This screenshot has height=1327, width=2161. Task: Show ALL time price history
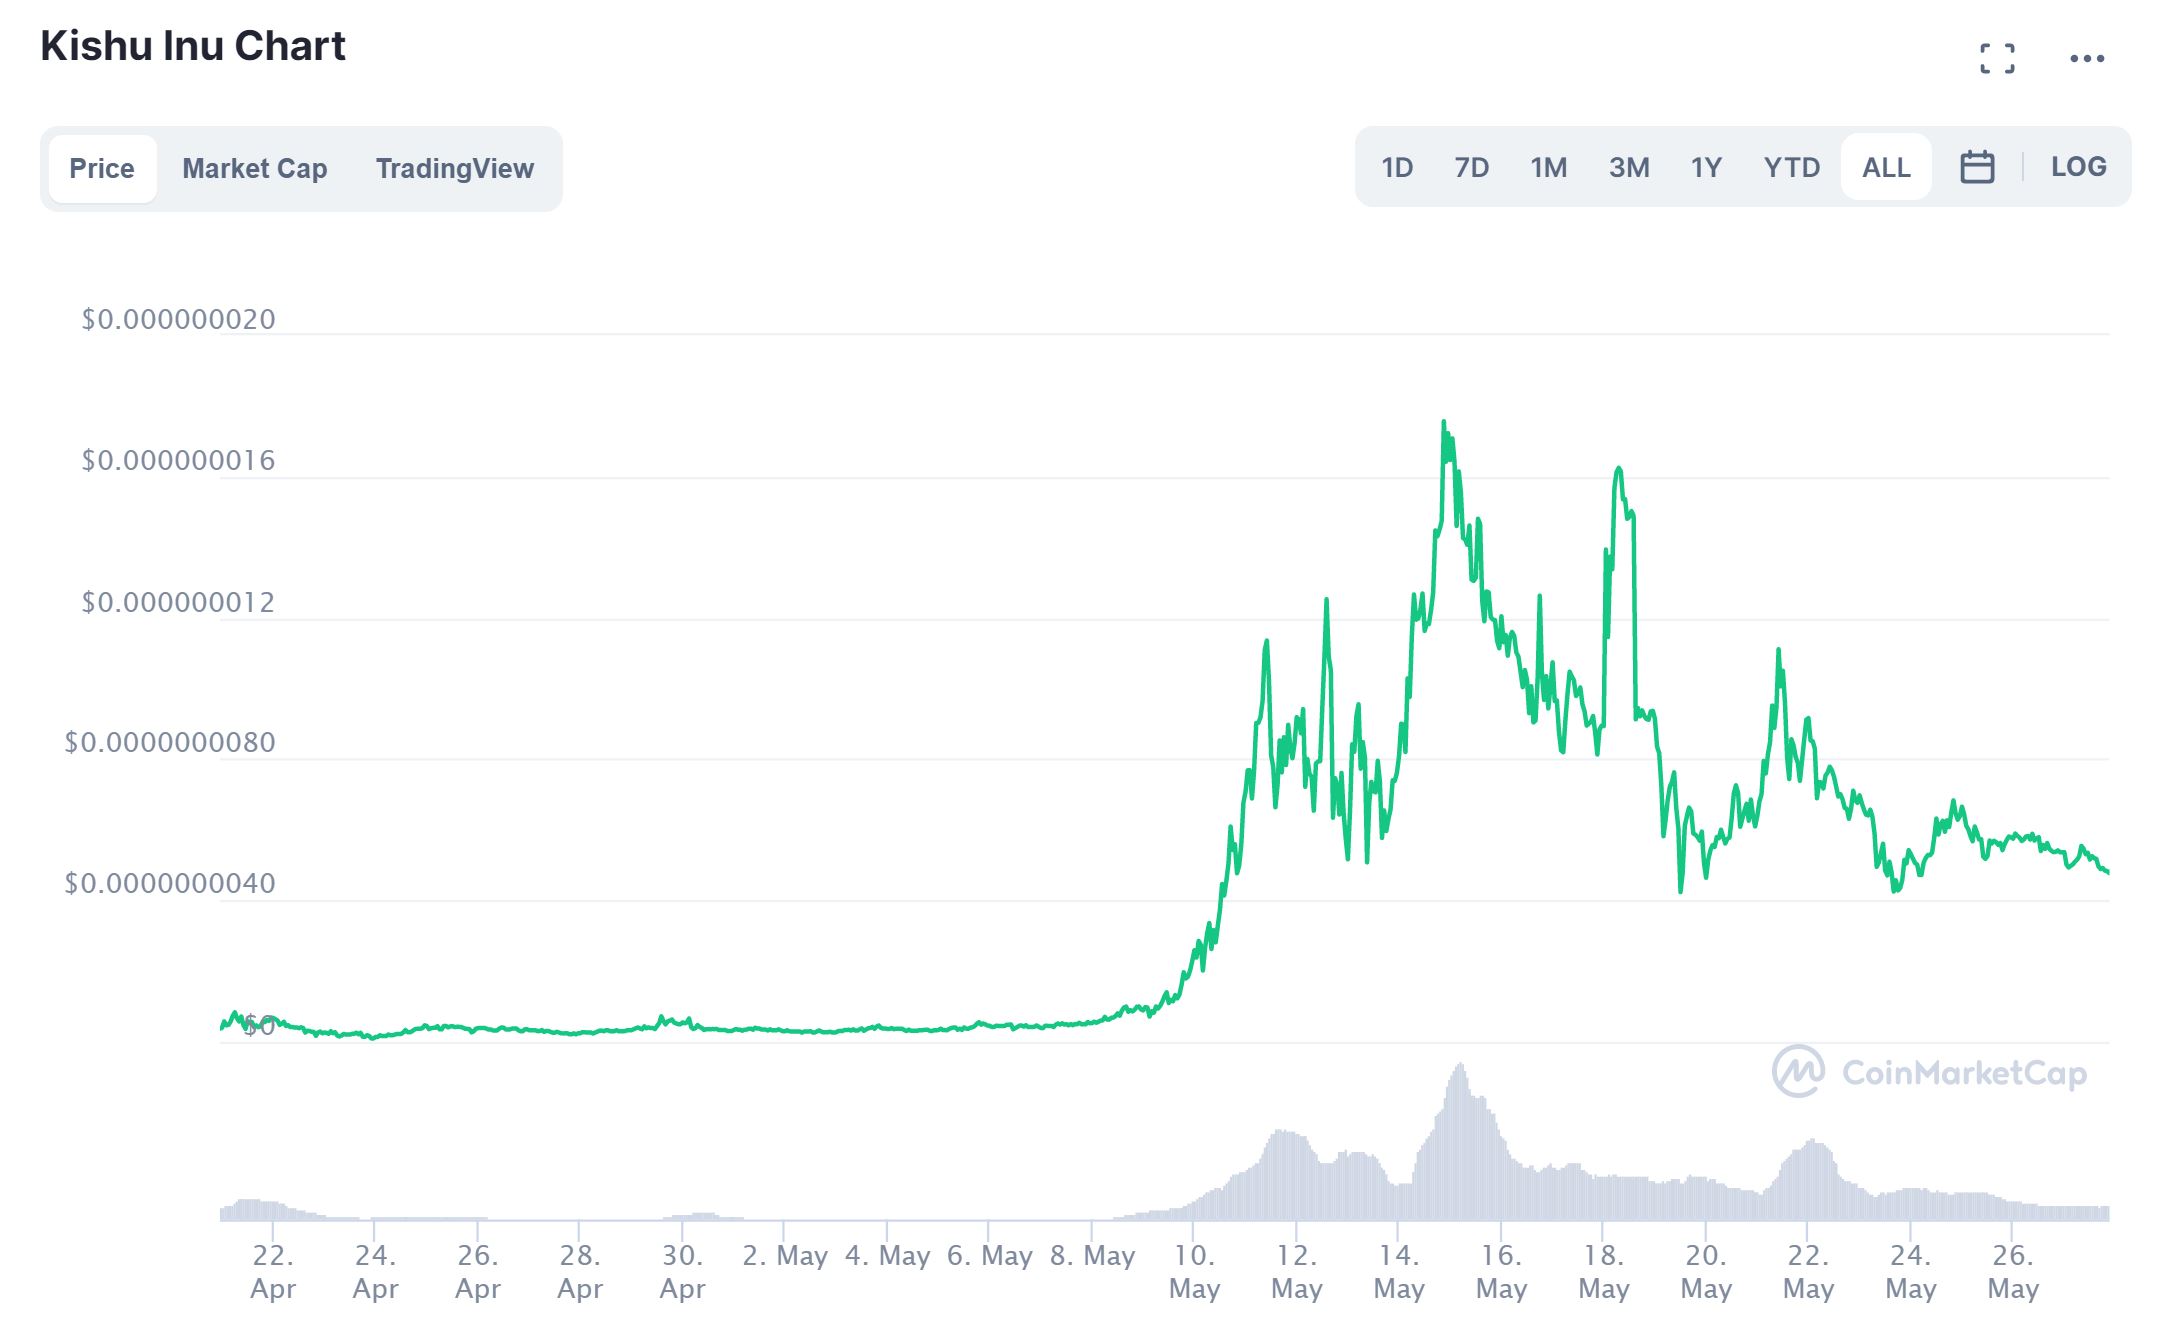1886,167
